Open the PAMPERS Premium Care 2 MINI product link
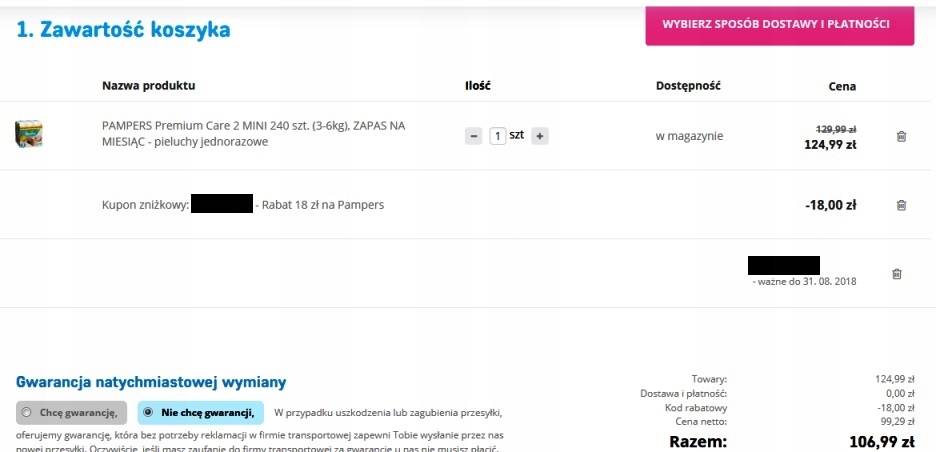The width and height of the screenshot is (936, 452). click(x=254, y=134)
